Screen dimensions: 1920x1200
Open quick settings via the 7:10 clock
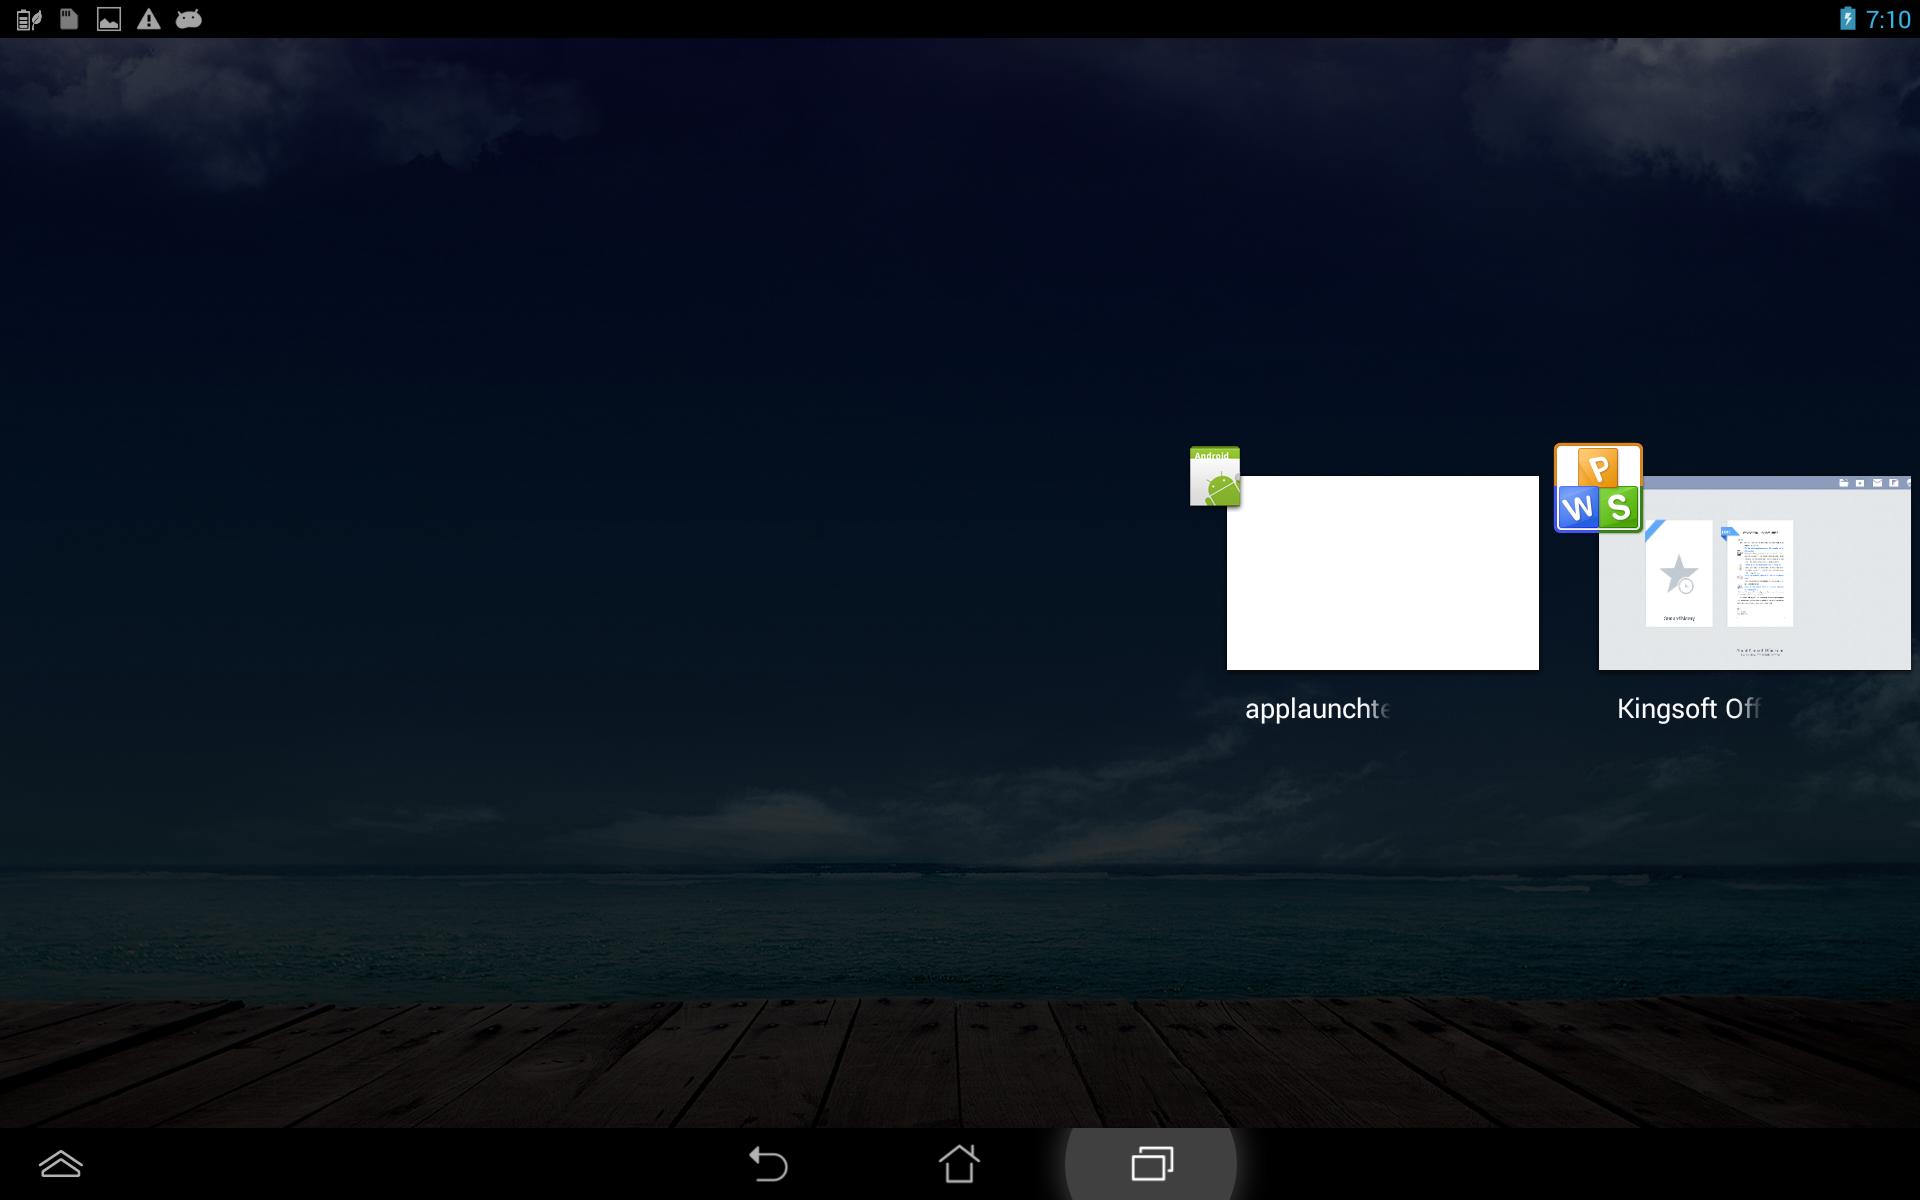point(1888,19)
